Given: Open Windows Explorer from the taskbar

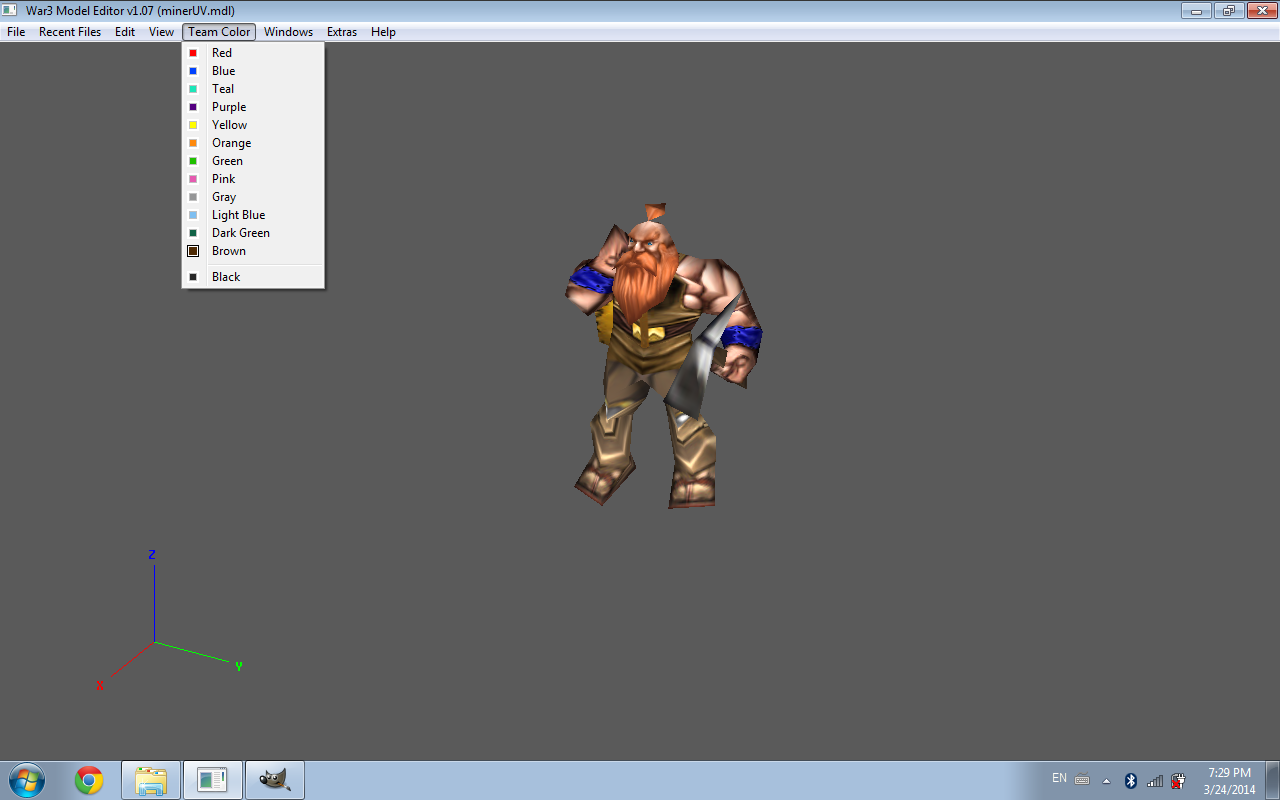Looking at the screenshot, I should click(x=151, y=780).
